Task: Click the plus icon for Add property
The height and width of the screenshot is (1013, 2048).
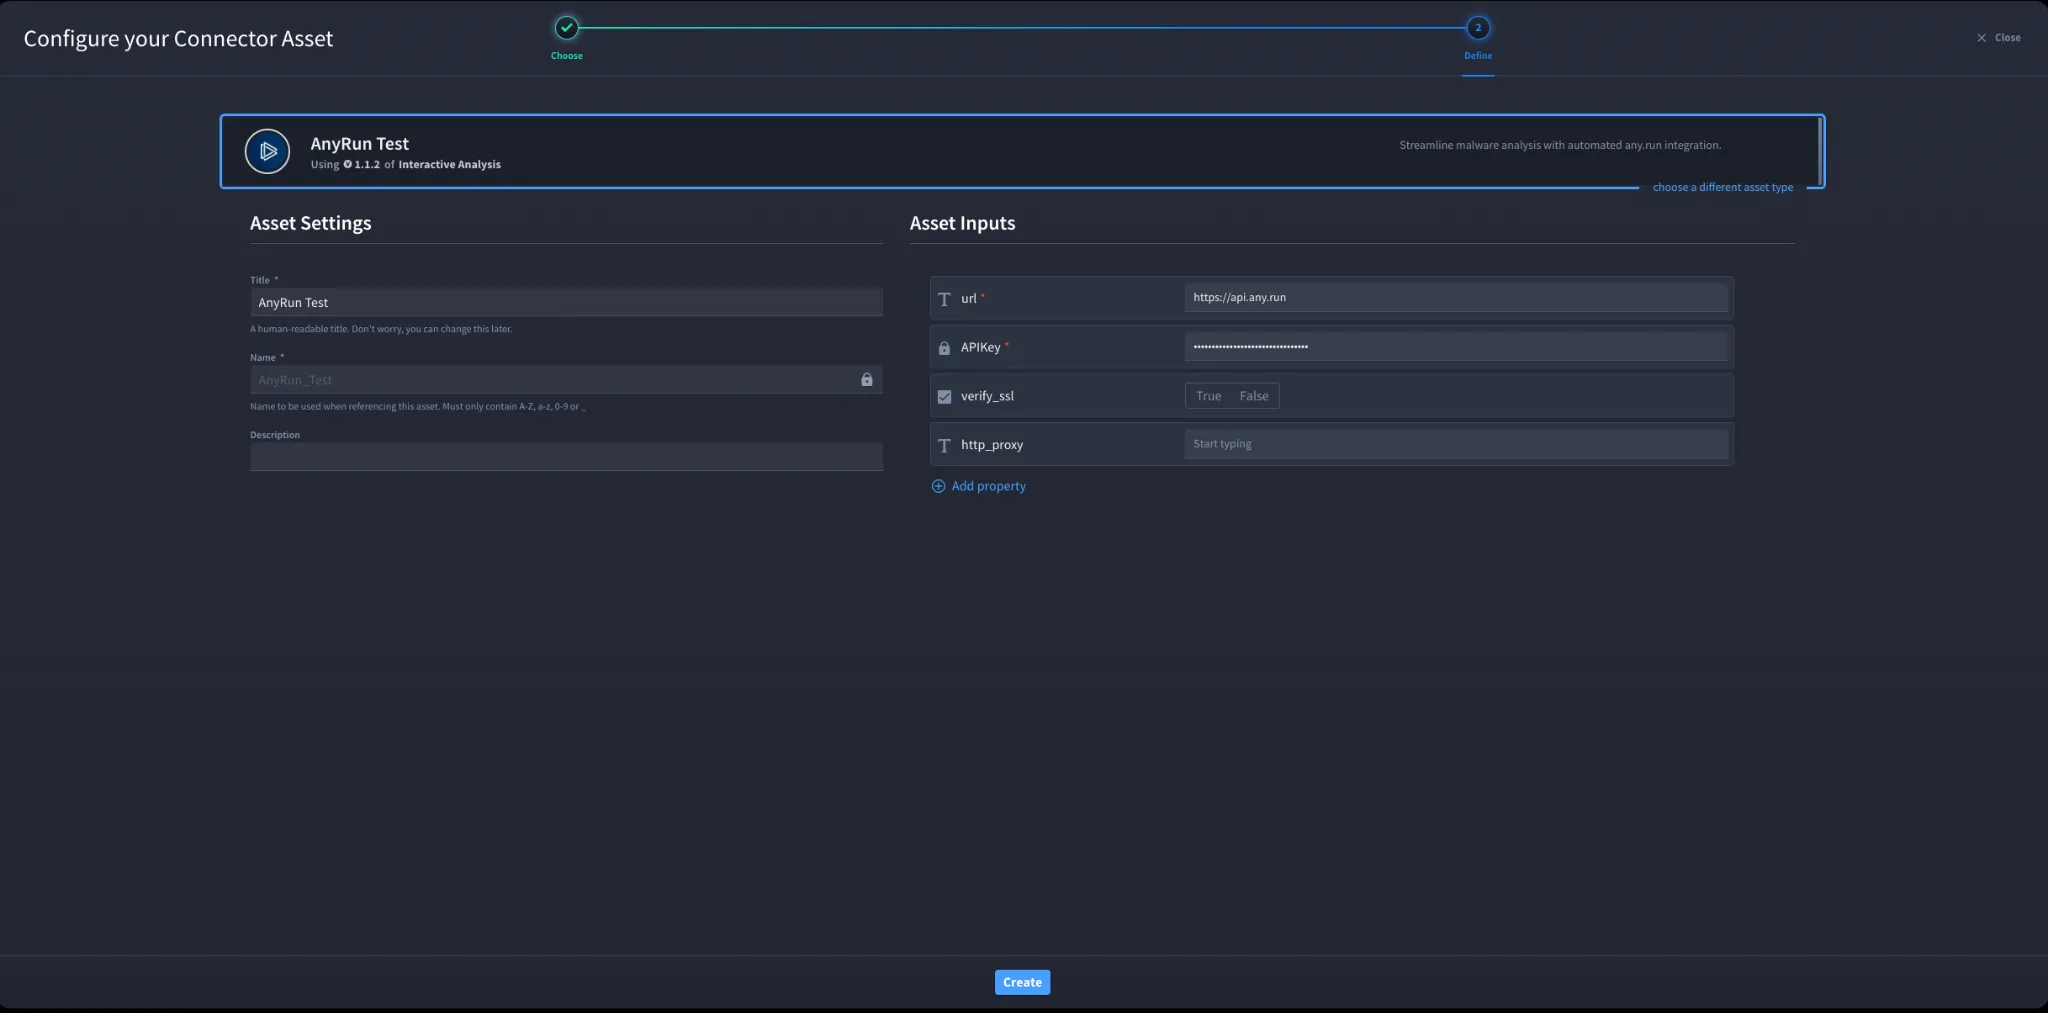Action: pos(938,486)
